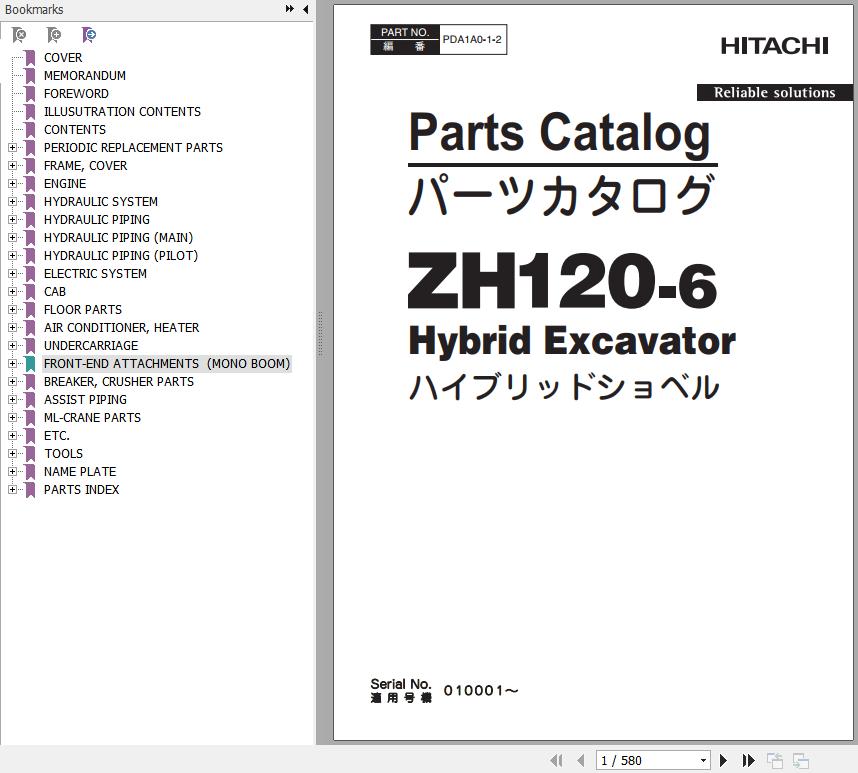Click the next view icon in bottom bar
The height and width of the screenshot is (773, 858).
(x=801, y=760)
